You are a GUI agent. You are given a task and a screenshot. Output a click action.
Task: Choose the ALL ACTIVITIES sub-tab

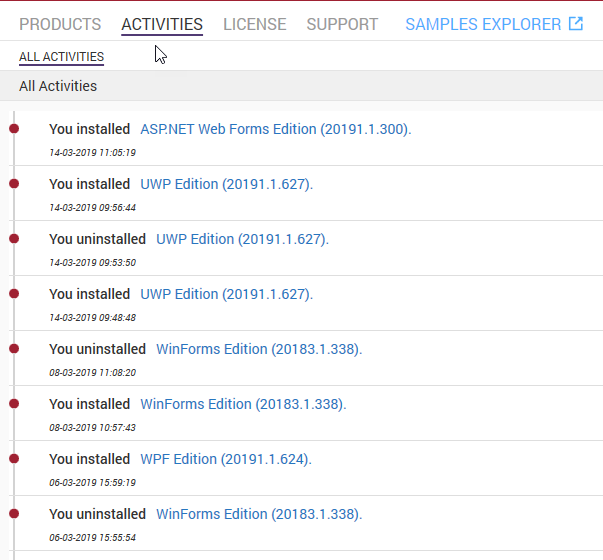[62, 57]
